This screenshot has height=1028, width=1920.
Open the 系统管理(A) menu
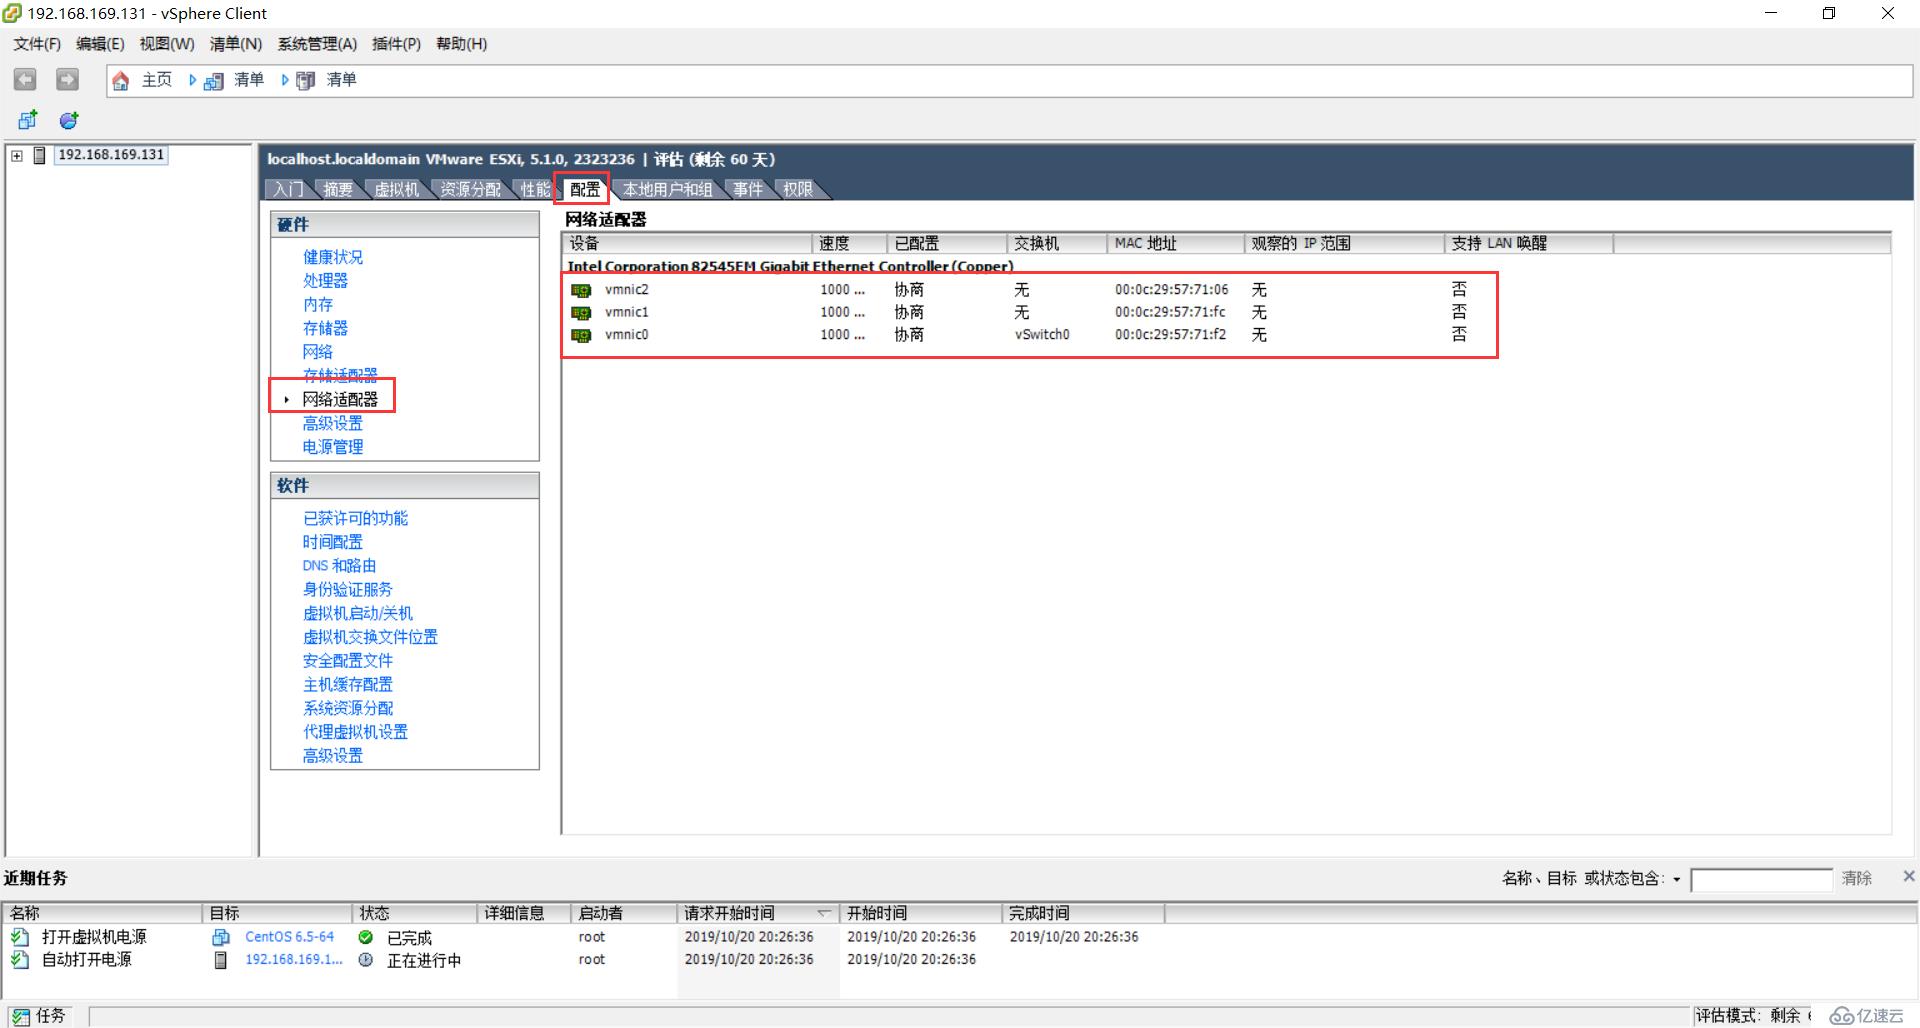point(317,44)
